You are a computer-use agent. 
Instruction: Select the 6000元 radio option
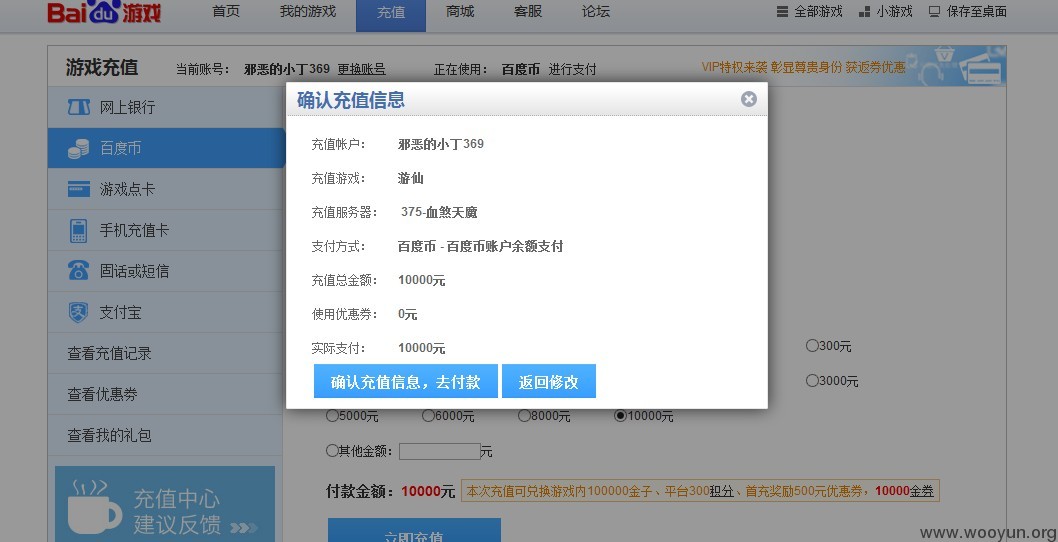coord(428,416)
